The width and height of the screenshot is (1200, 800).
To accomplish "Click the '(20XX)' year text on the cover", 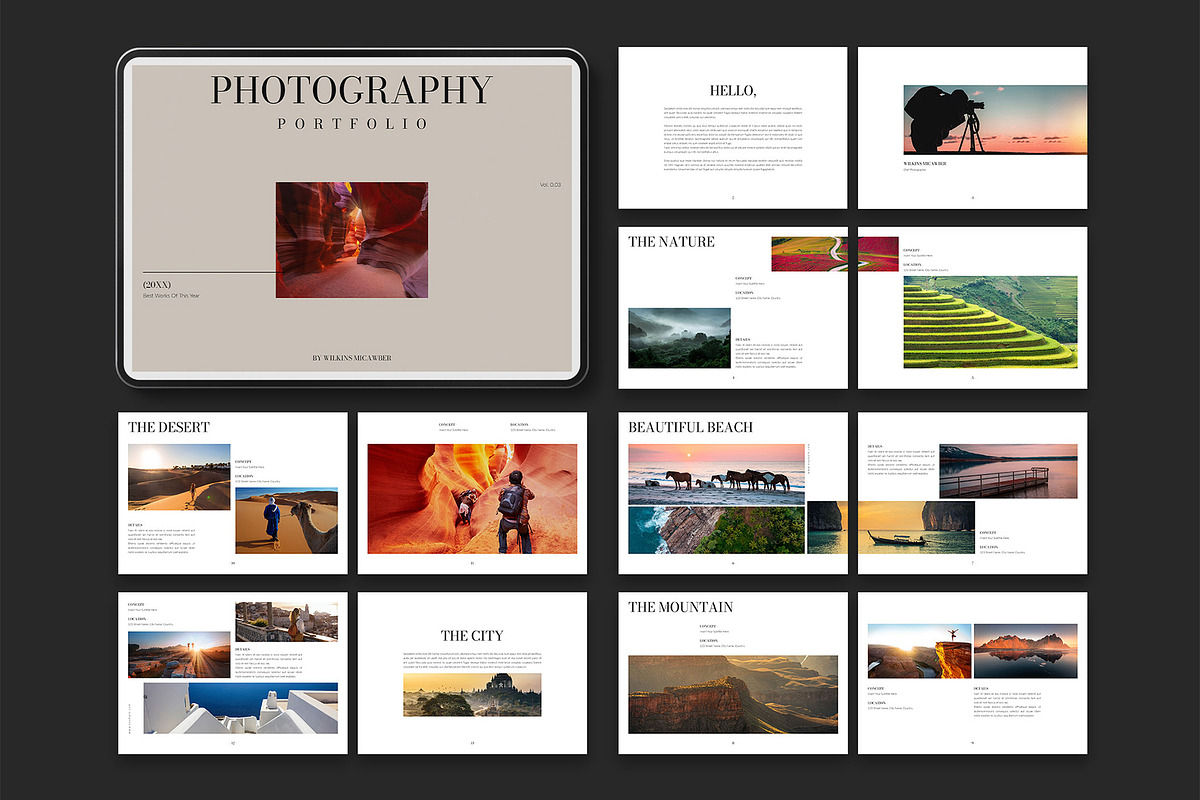I will tap(157, 285).
